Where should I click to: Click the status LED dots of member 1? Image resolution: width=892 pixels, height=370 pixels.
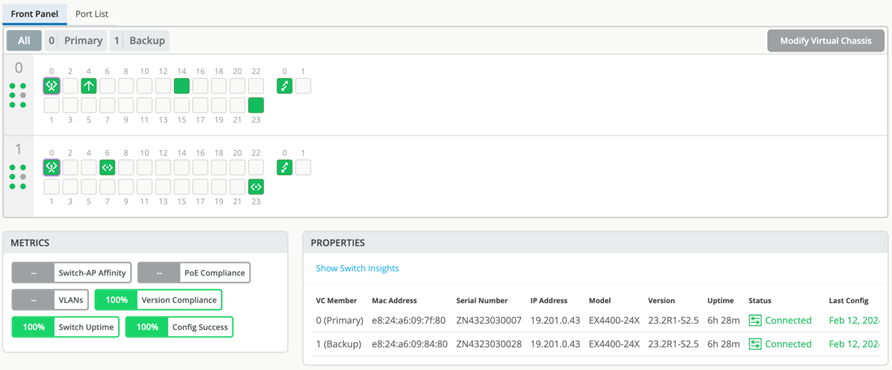click(x=18, y=176)
